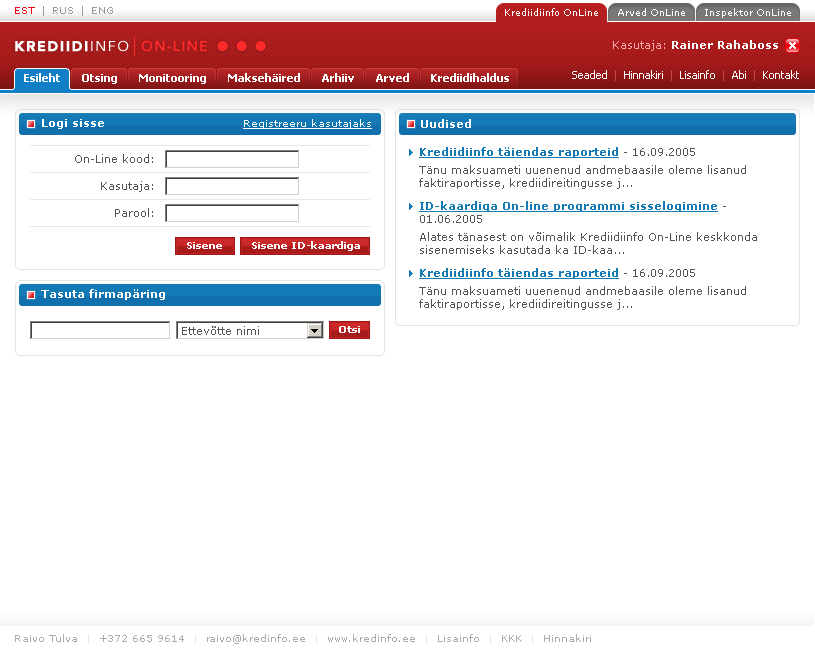Switch language to RUS

tap(63, 11)
